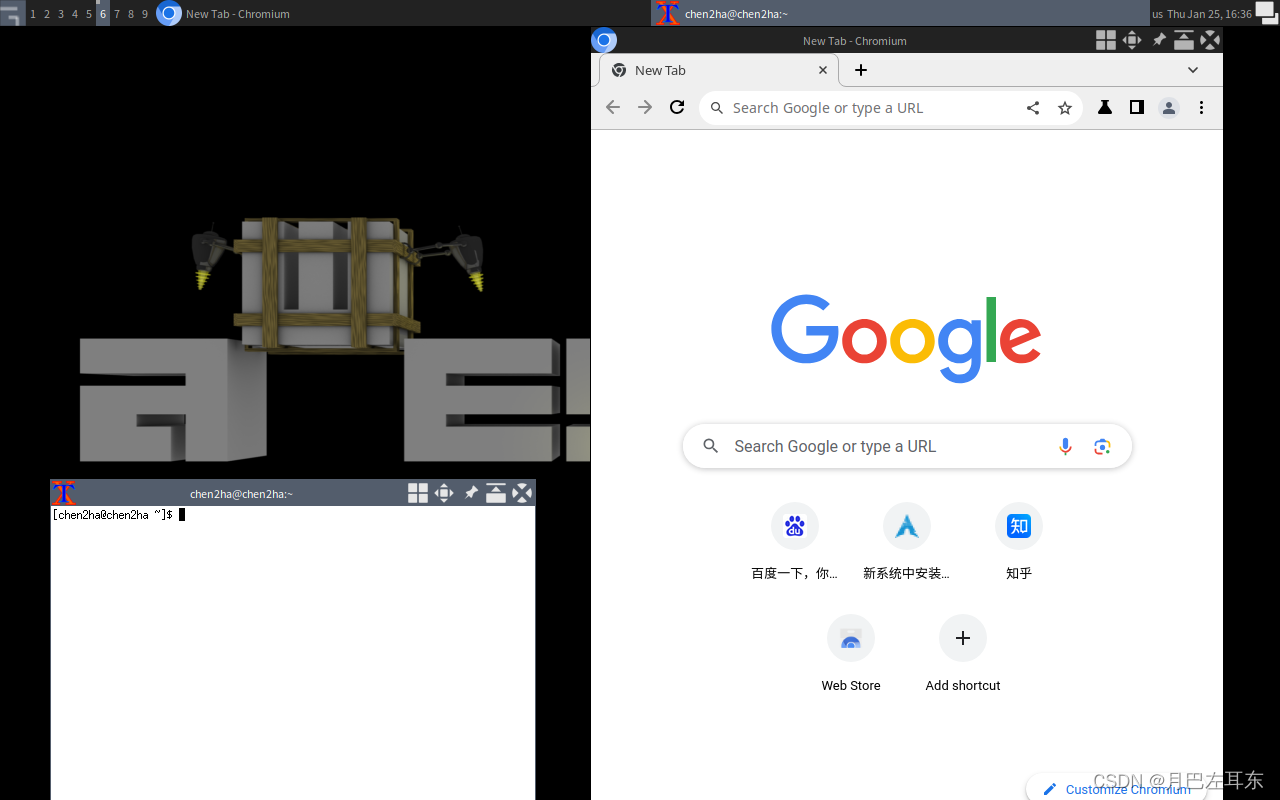
Task: Click the 'us' keyboard layout indicator
Action: click(x=1157, y=14)
